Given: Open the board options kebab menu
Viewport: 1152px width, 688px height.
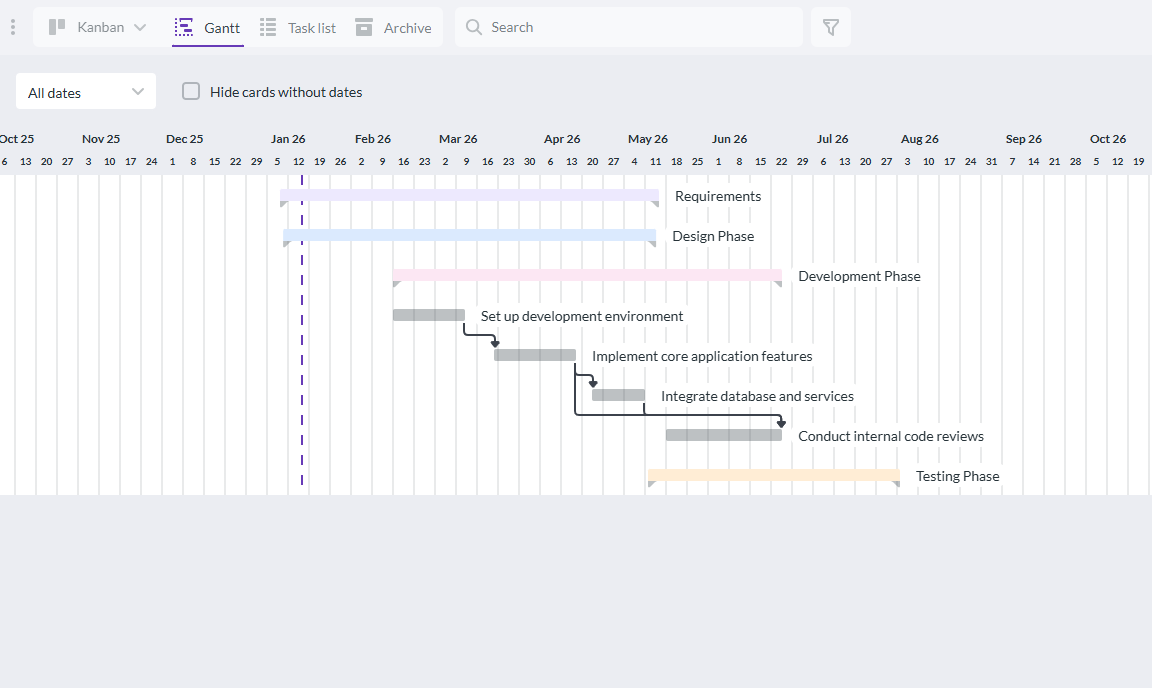Looking at the screenshot, I should 13,26.
